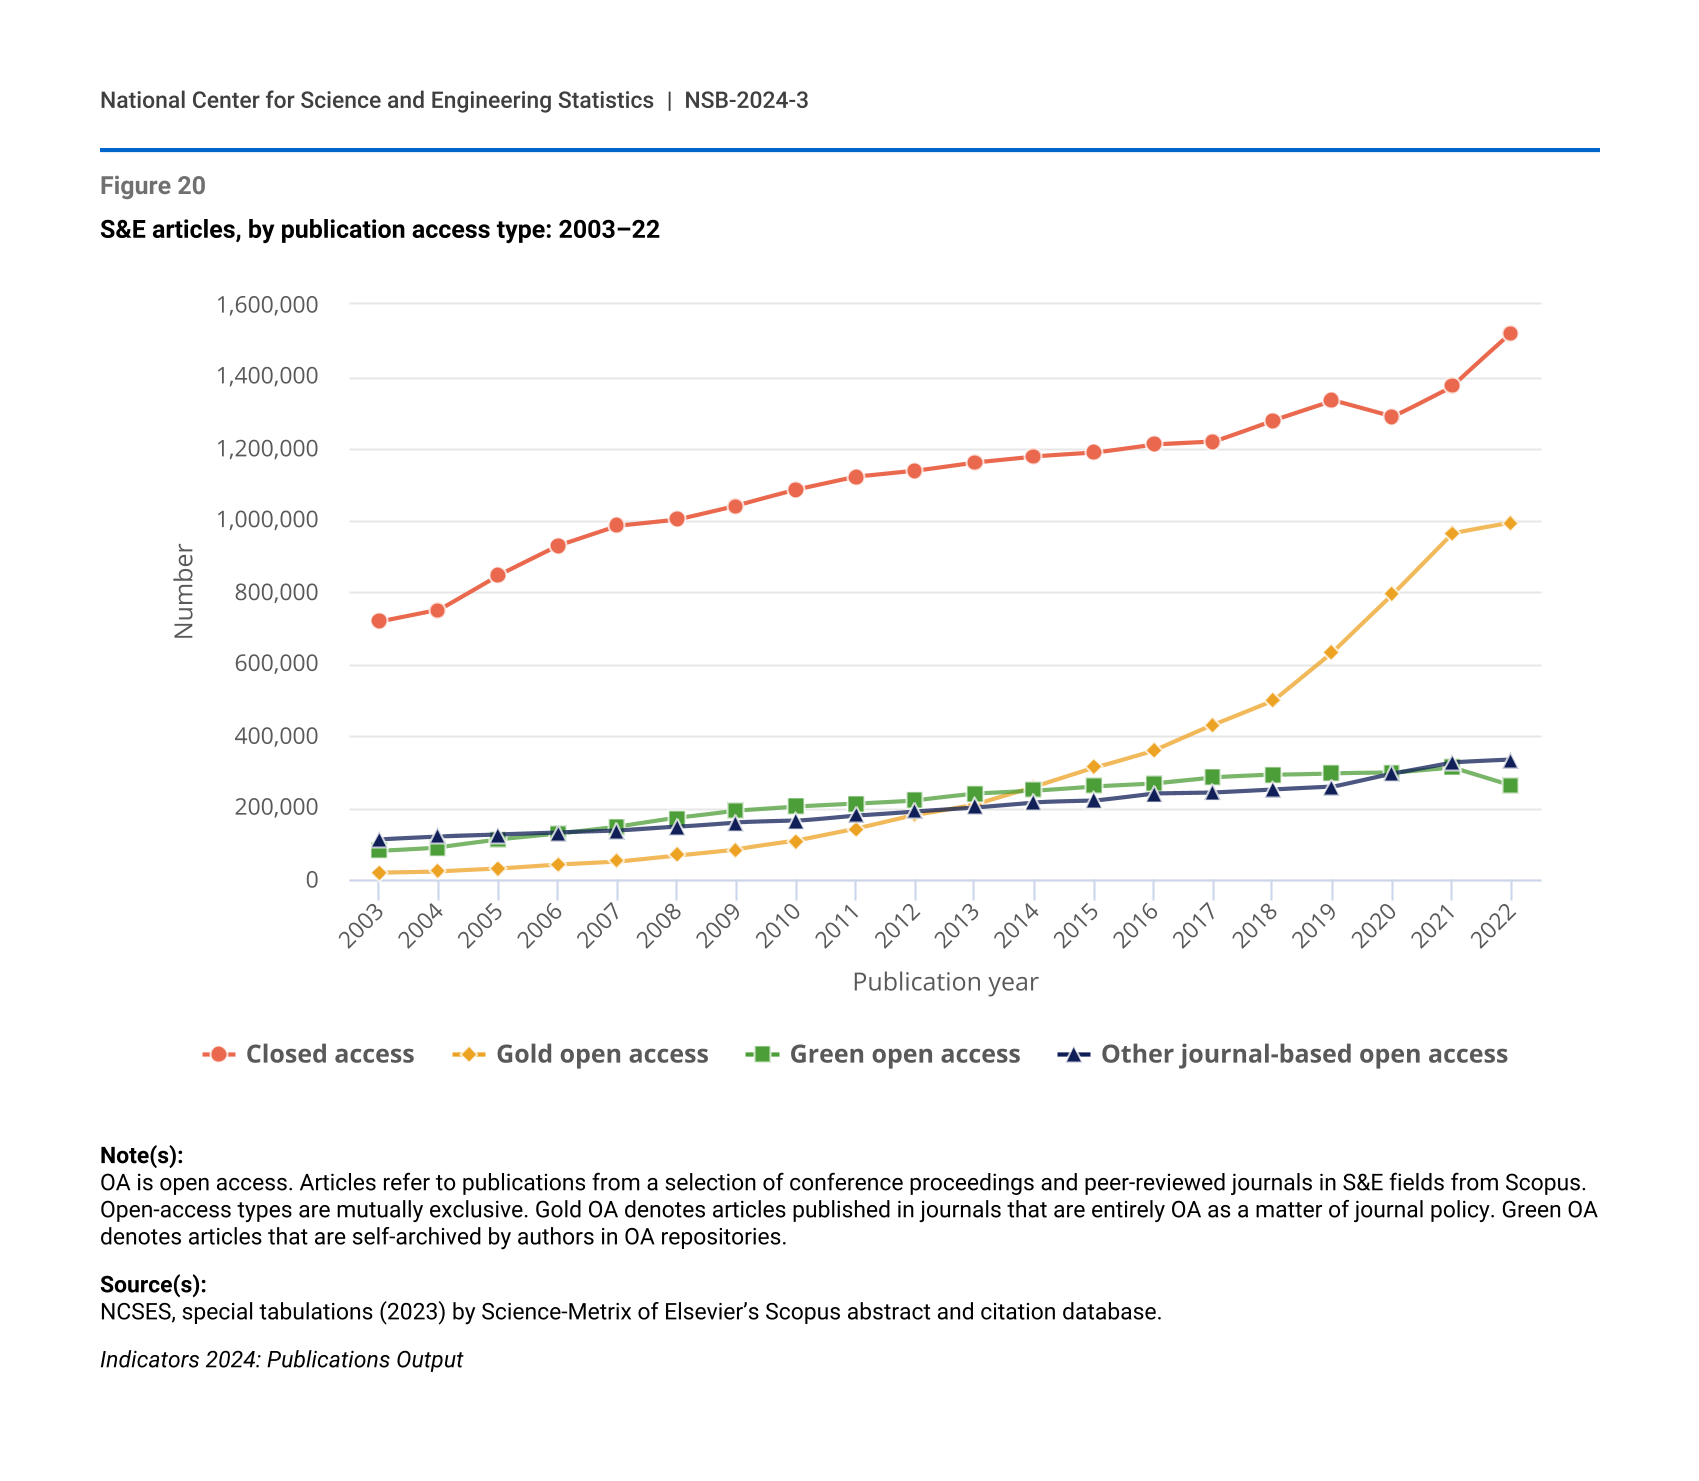Click the Closed access point for 2020
This screenshot has width=1699, height=1481.
(x=1391, y=417)
